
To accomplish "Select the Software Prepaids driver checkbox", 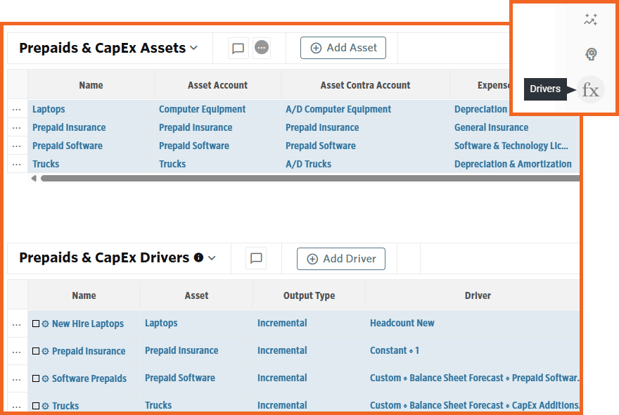I will click(36, 379).
